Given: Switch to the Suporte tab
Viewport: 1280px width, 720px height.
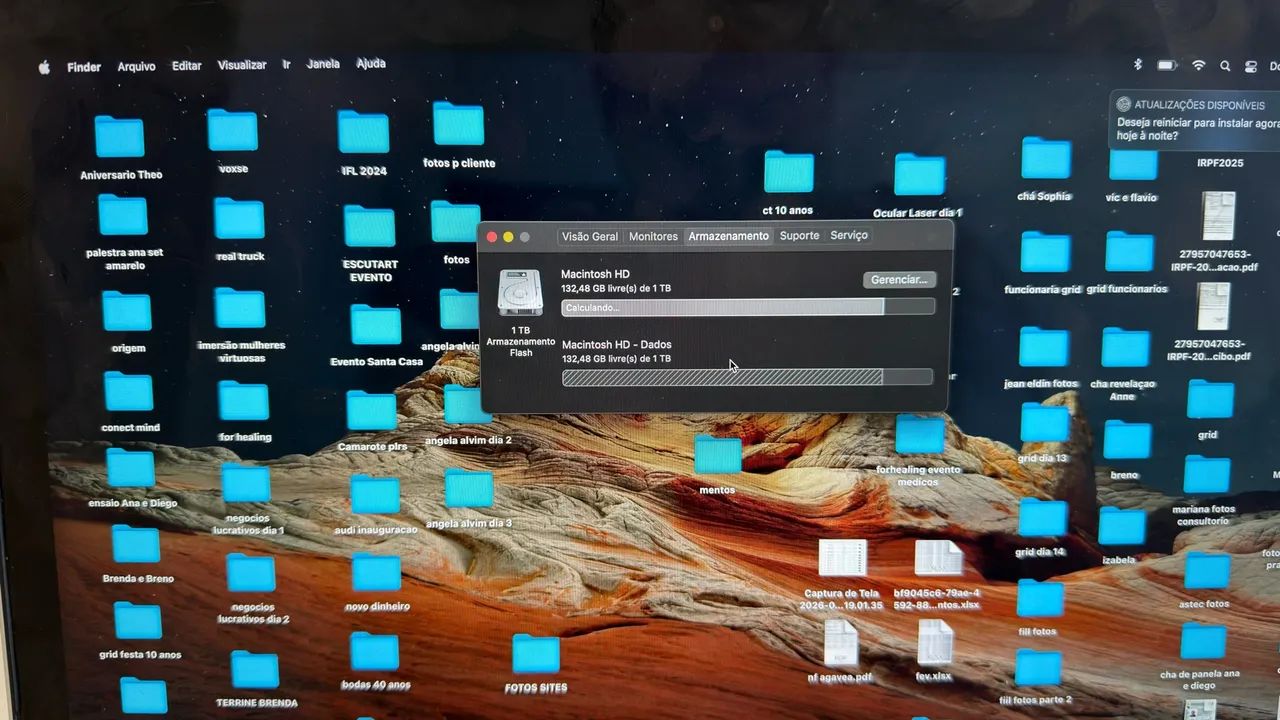Looking at the screenshot, I should 799,236.
